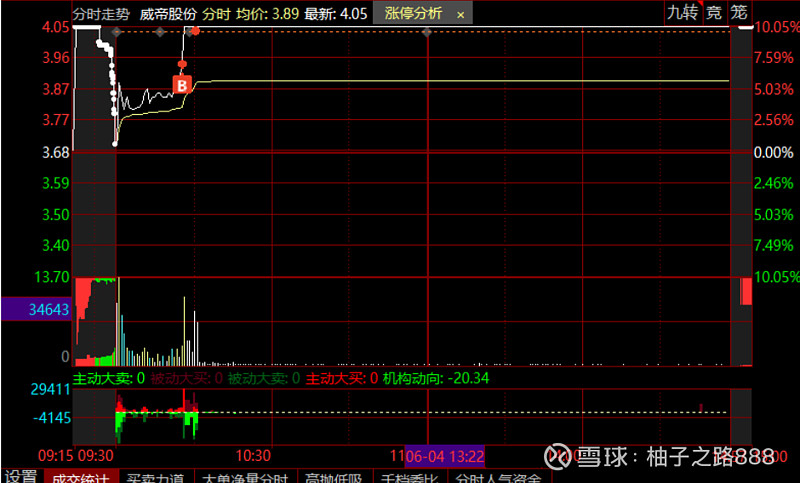Click the purple 06-04 13:22 time cursor label
800x483 pixels.
click(444, 456)
